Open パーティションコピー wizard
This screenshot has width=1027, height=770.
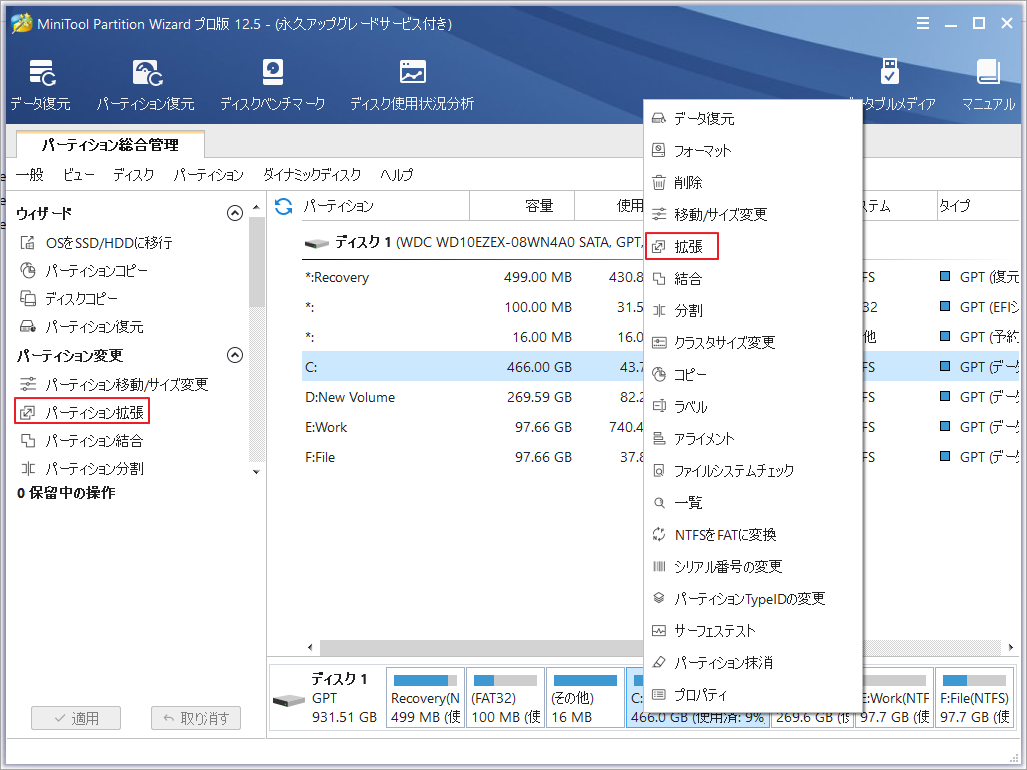point(93,270)
